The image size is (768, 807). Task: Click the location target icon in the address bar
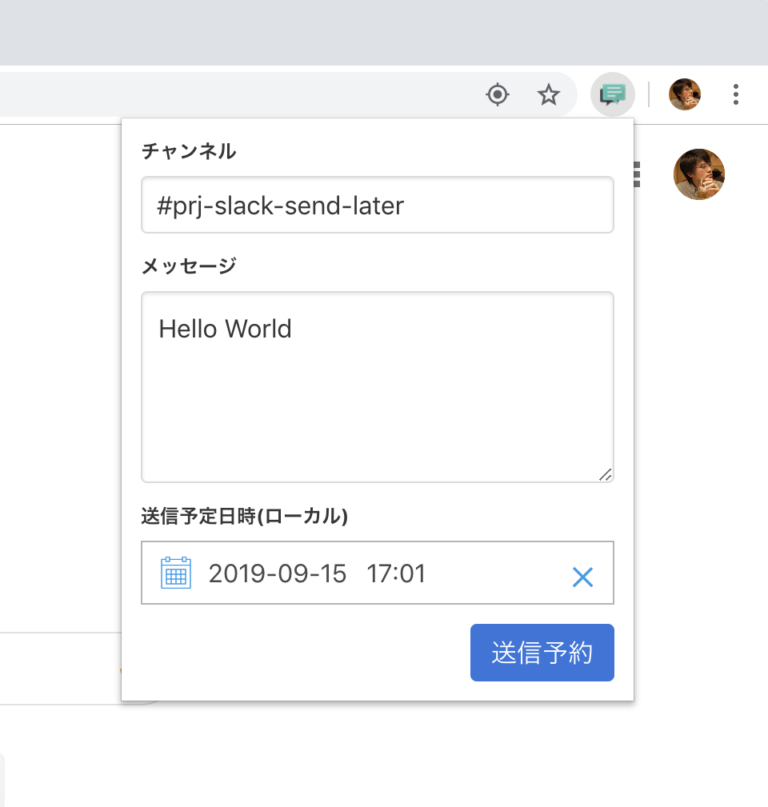(x=497, y=93)
